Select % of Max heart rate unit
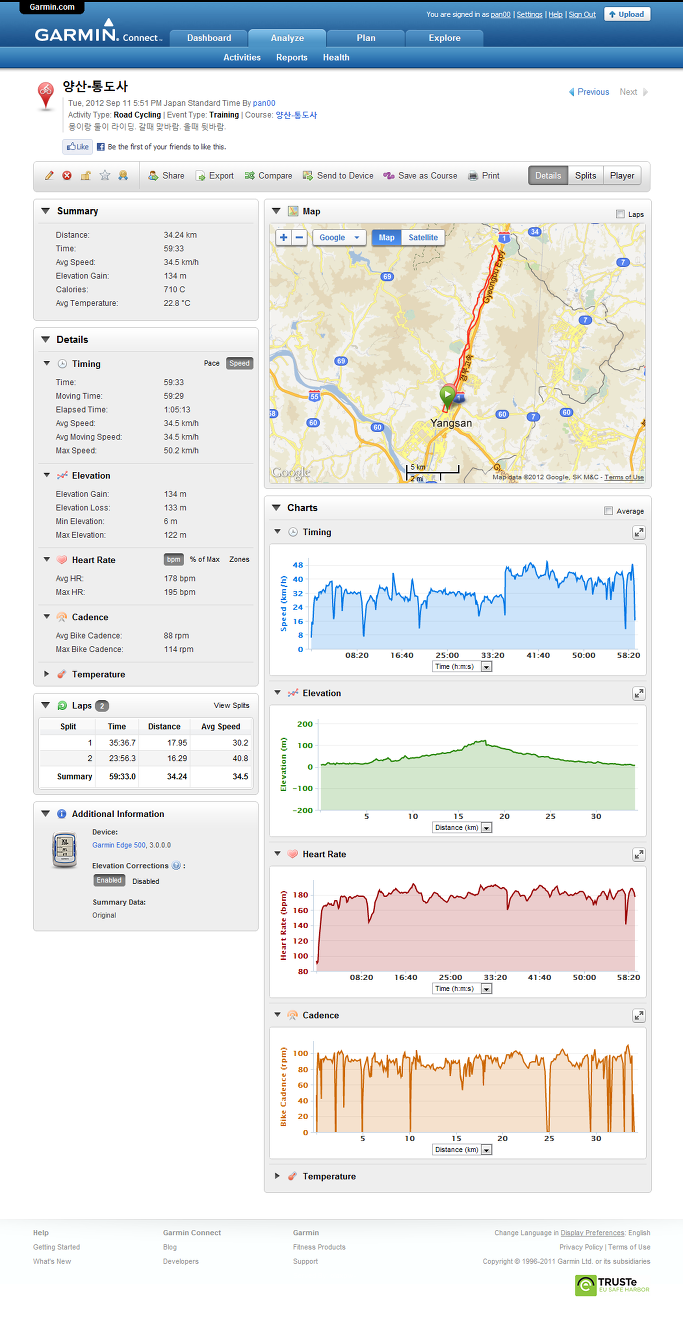Screen dimensions: 683x1319 [205, 559]
